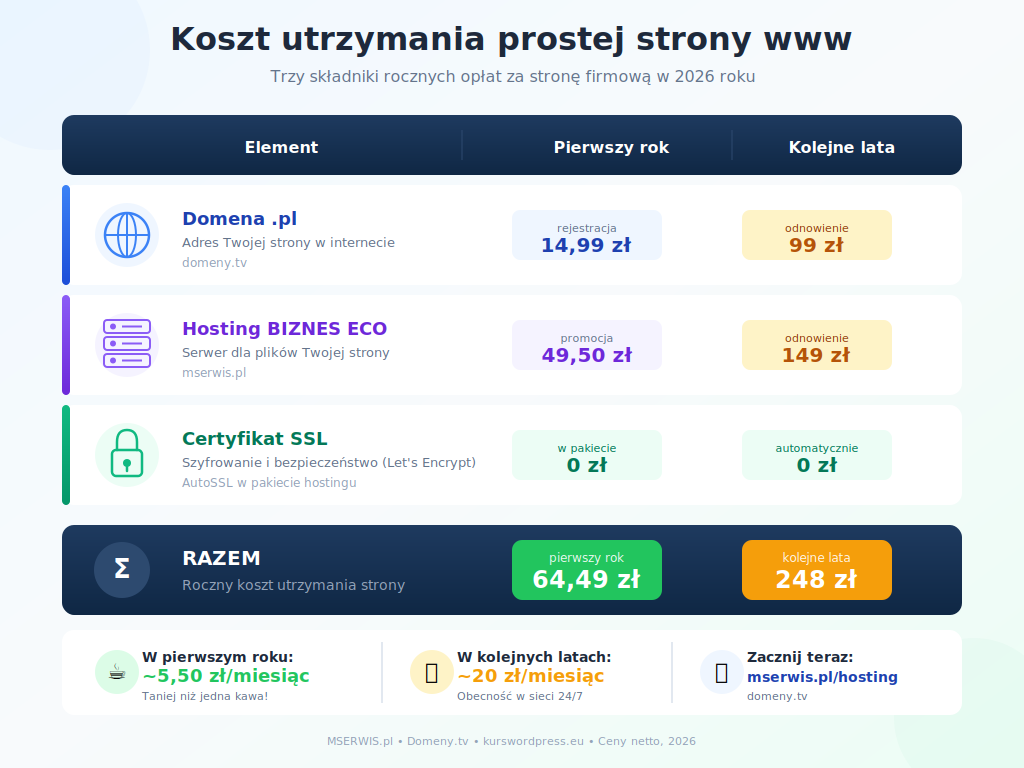The width and height of the screenshot is (1024, 768).
Task: Click the globe icon for Domena .pl
Action: [126, 234]
